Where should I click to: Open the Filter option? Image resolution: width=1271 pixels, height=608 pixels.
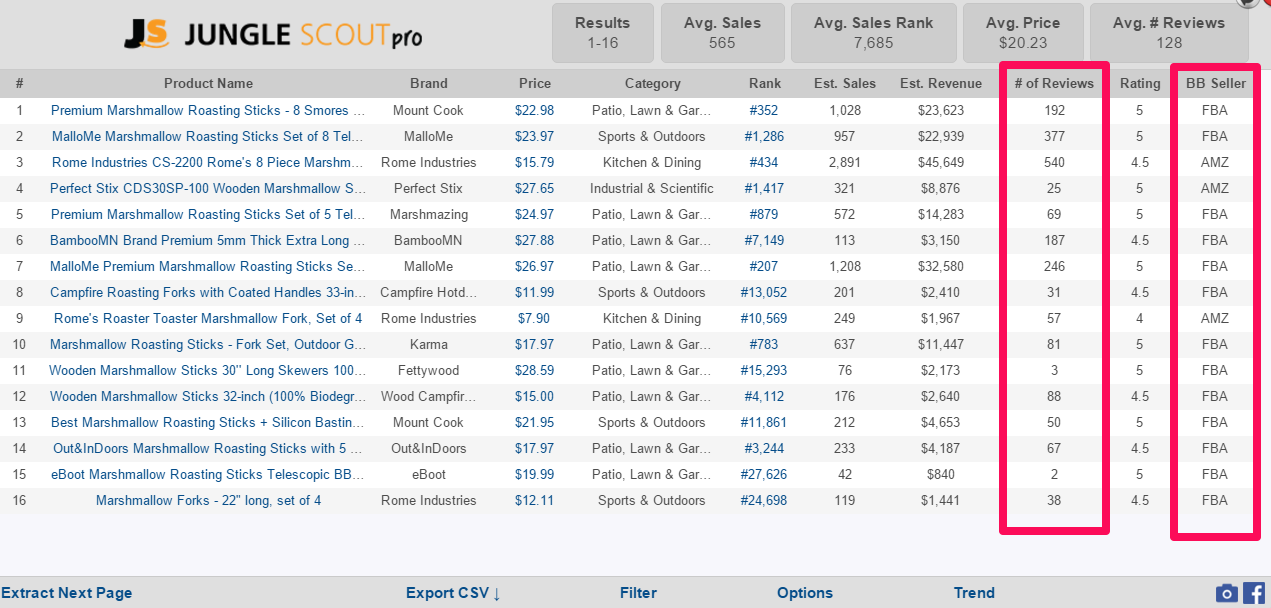[638, 593]
